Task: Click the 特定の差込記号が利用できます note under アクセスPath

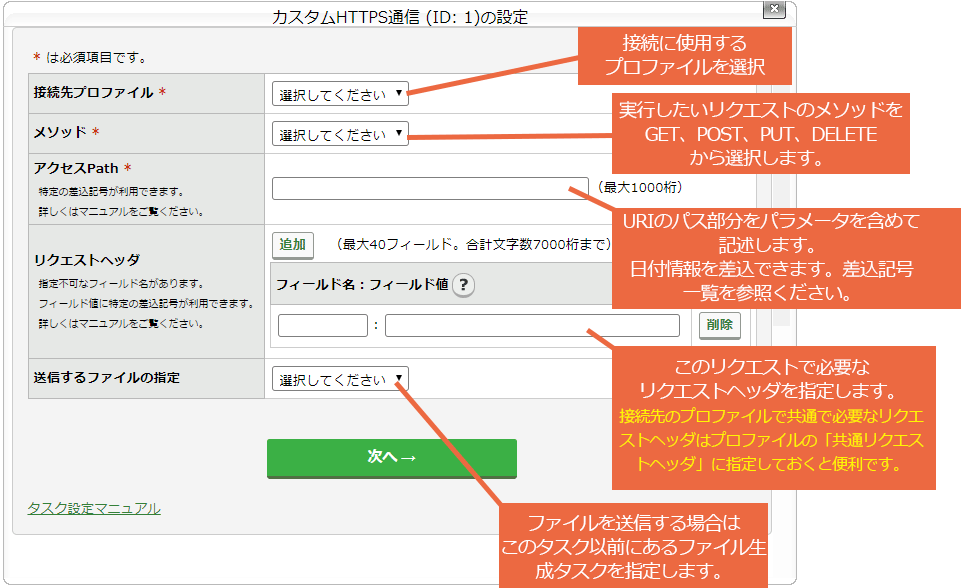Action: (111, 192)
